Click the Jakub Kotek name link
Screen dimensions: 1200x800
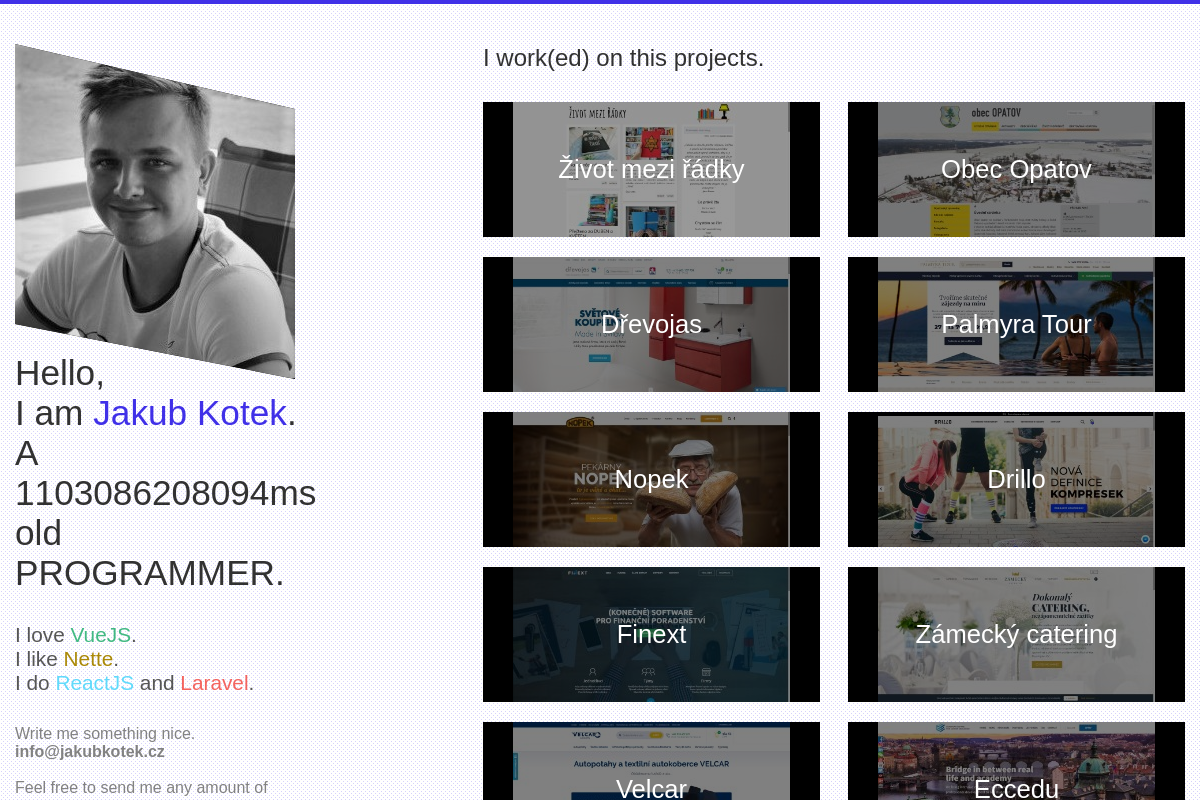coord(190,413)
